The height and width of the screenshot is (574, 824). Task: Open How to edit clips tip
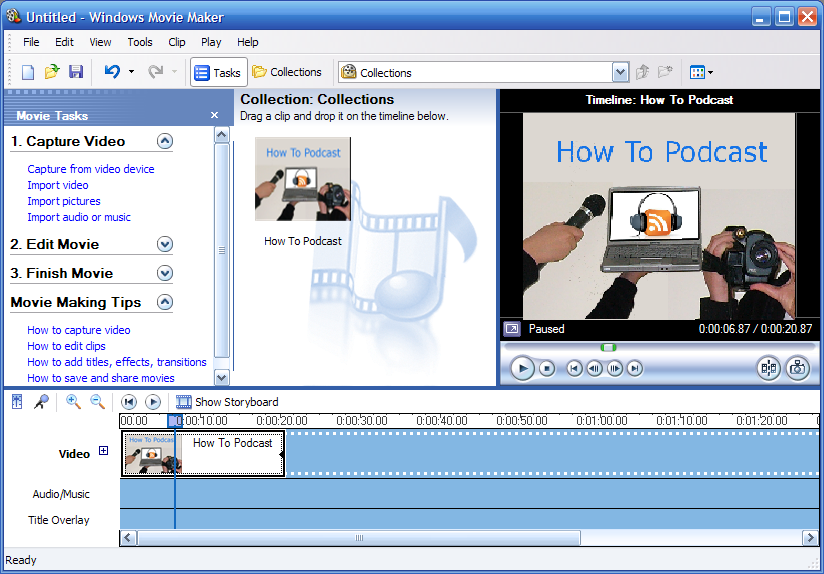point(66,346)
